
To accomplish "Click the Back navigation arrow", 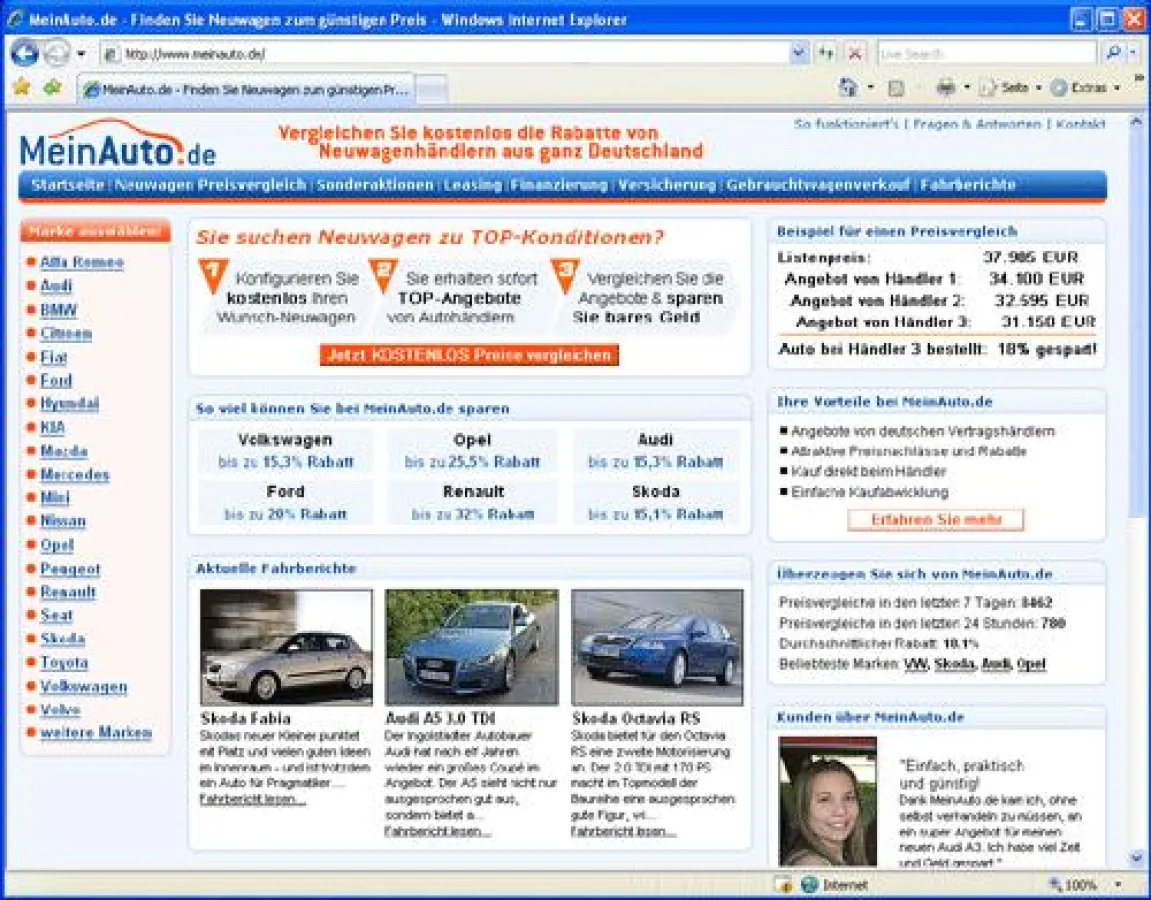I will (24, 52).
